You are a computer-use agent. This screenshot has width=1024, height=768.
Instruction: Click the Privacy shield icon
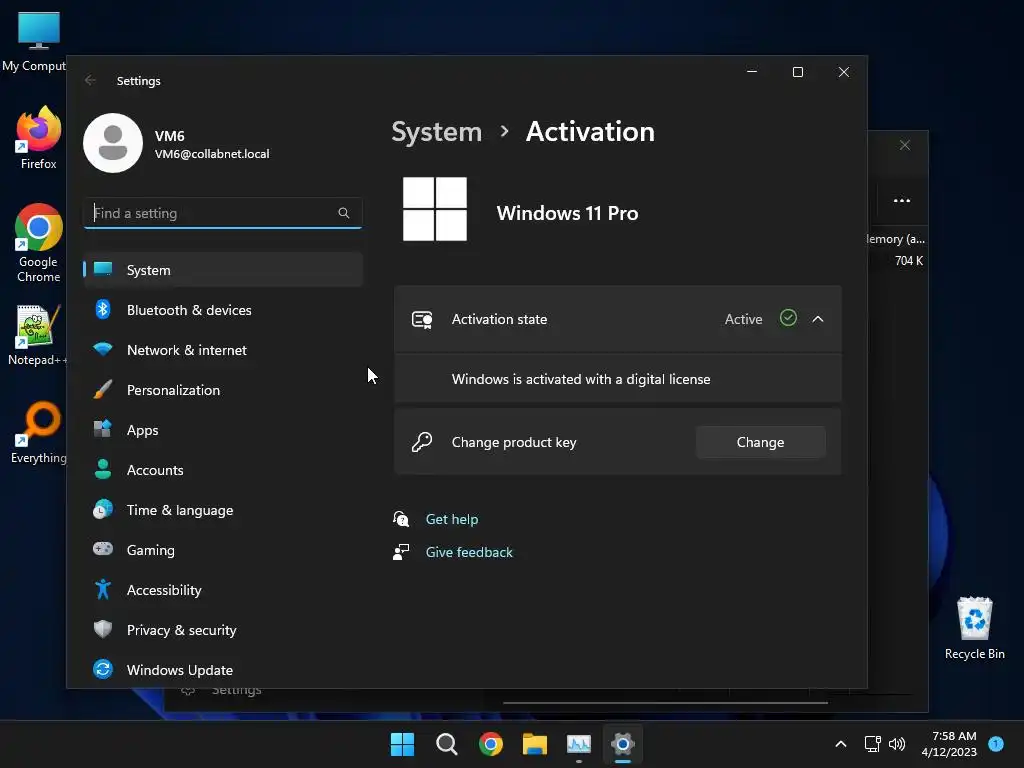[103, 629]
